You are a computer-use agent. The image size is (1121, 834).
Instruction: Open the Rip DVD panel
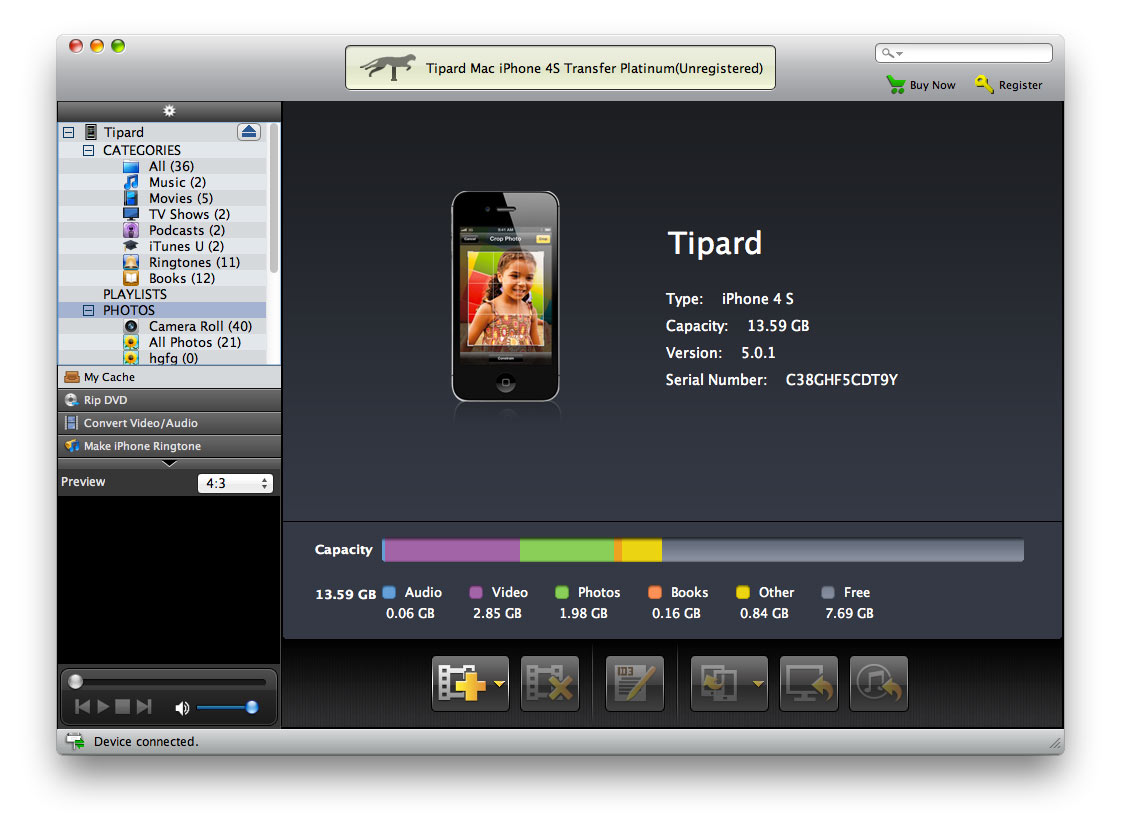click(x=169, y=399)
